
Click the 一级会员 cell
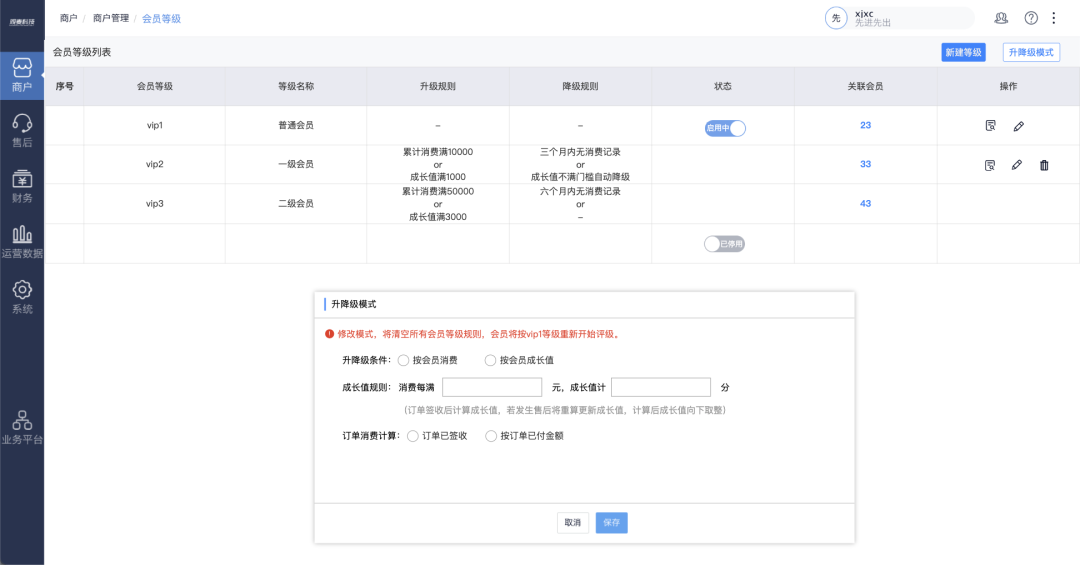[295, 164]
